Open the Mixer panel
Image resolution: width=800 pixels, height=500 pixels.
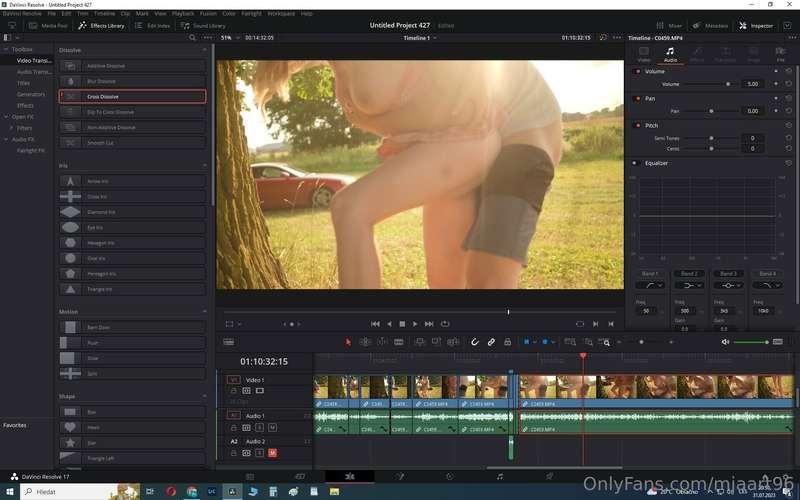(x=669, y=26)
